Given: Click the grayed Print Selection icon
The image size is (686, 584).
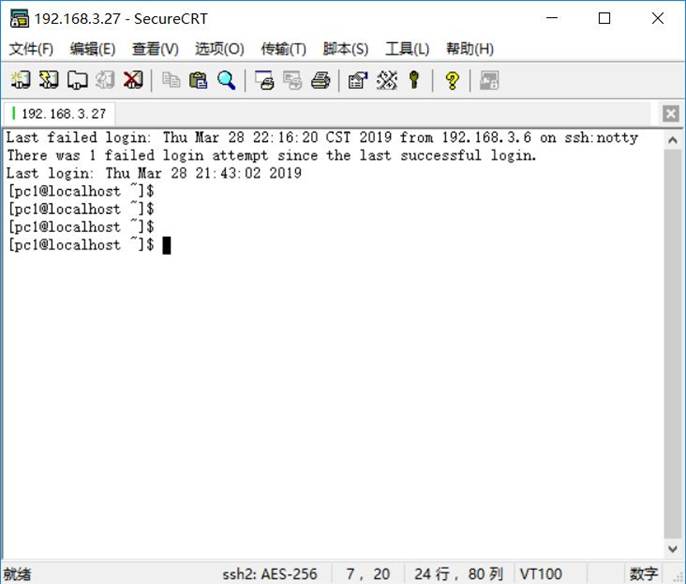Looking at the screenshot, I should coord(292,80).
